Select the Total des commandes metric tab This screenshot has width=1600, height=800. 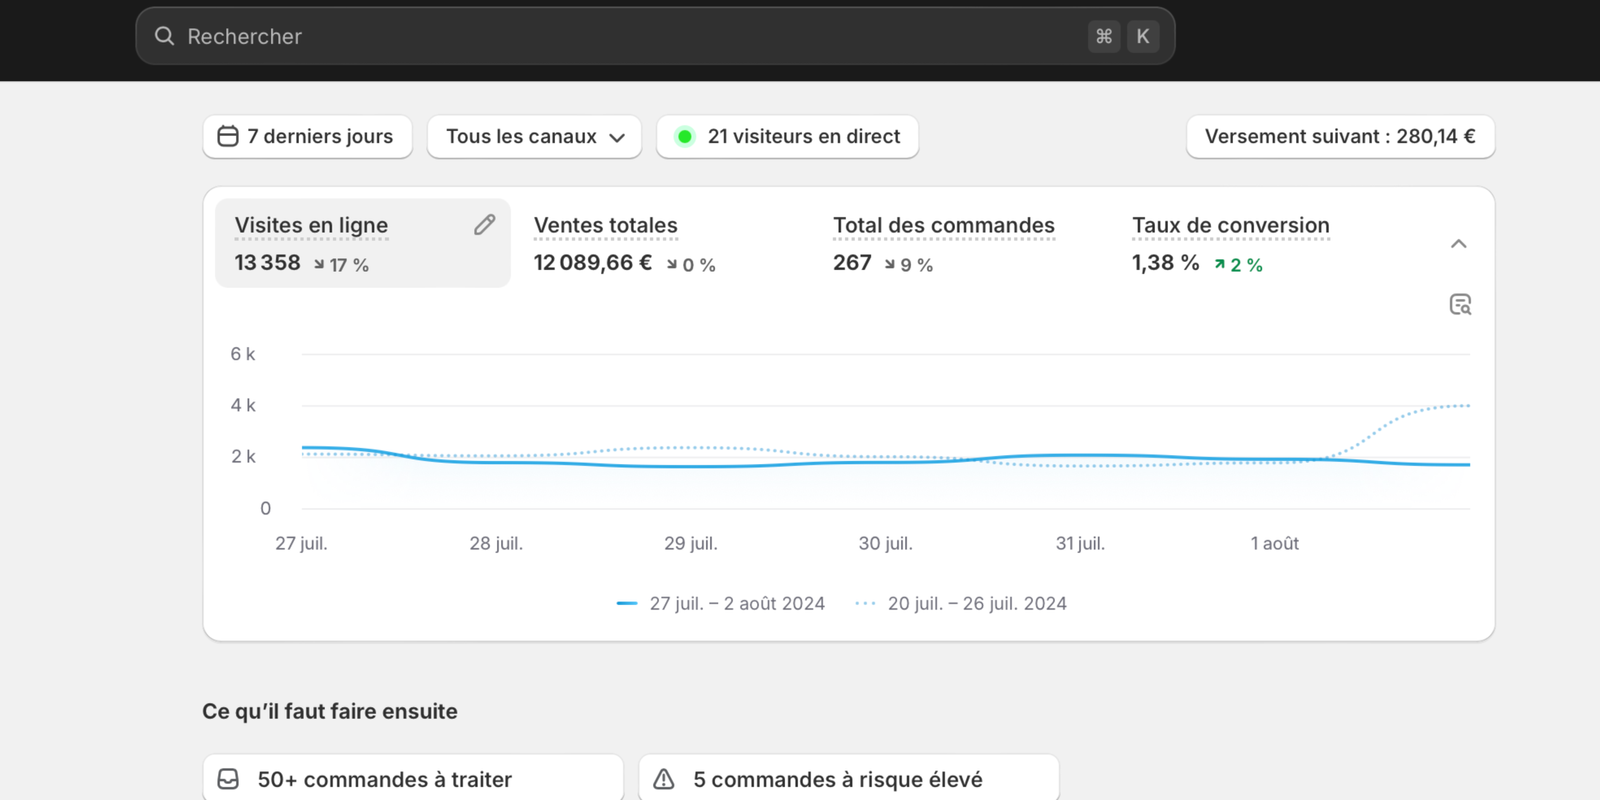coord(960,243)
